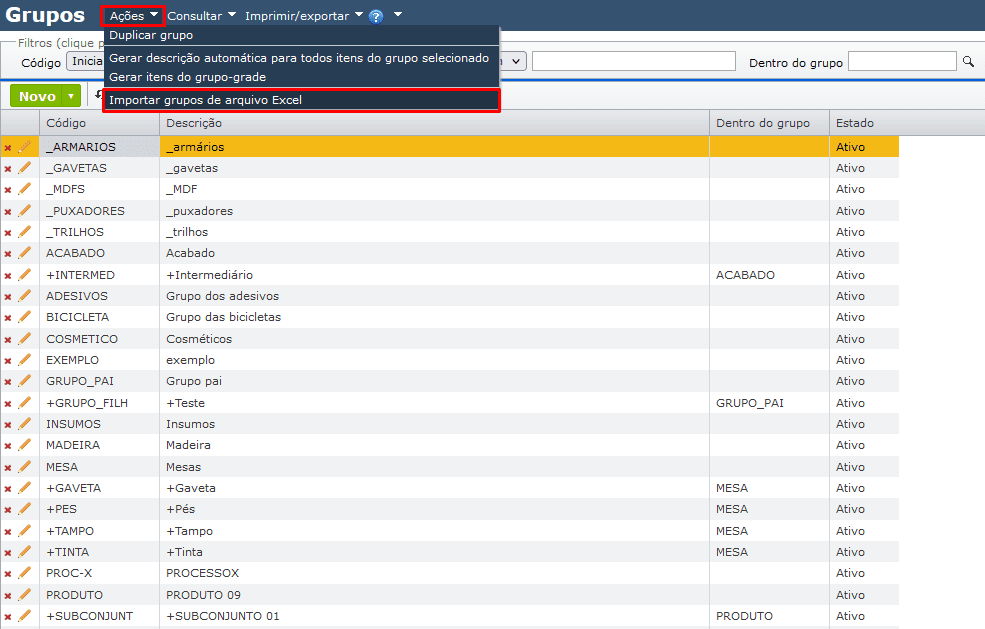Viewport: 985px width, 629px height.
Task: Focus the Dentro do grupo filter field
Action: [x=902, y=62]
